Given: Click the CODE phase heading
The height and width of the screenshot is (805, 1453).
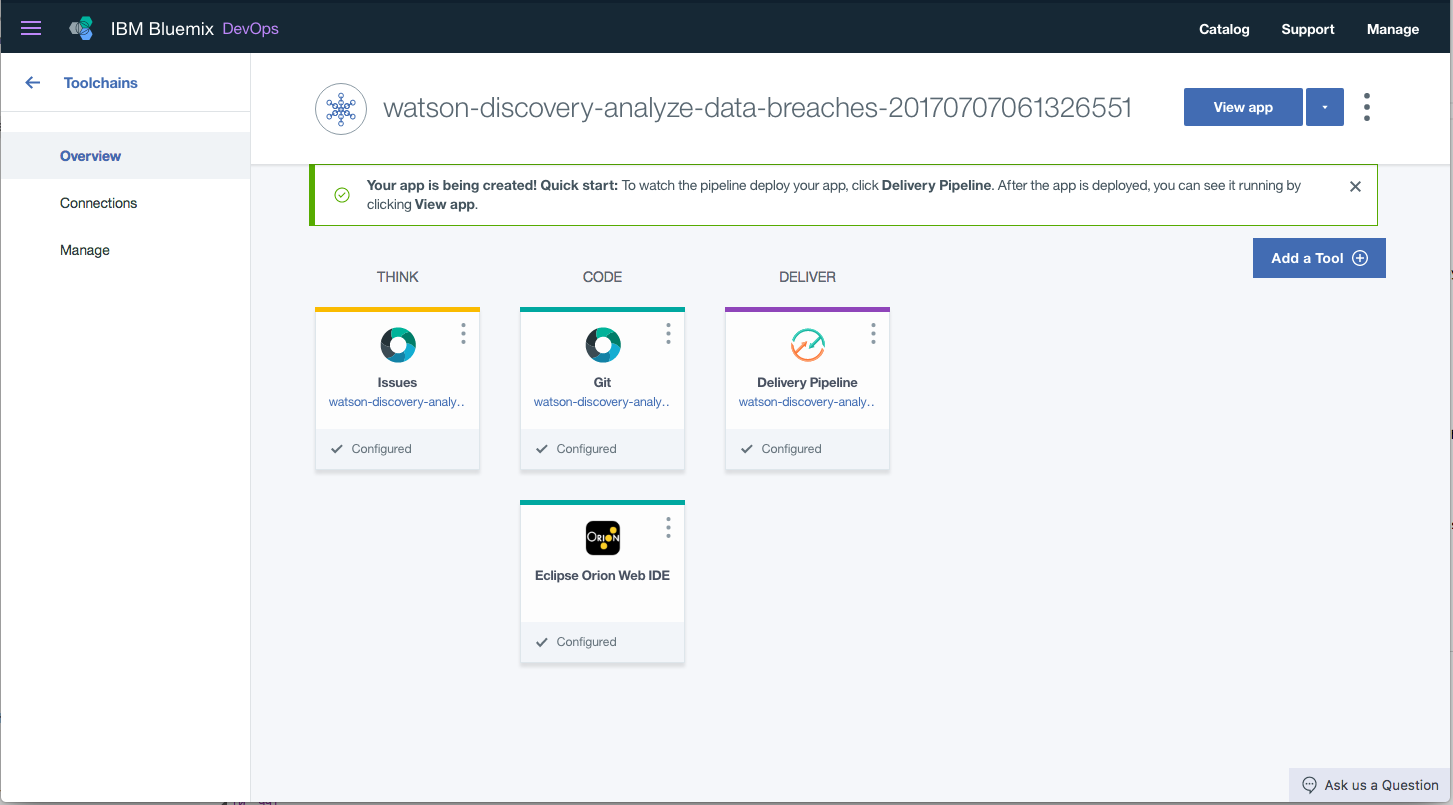Looking at the screenshot, I should point(603,277).
